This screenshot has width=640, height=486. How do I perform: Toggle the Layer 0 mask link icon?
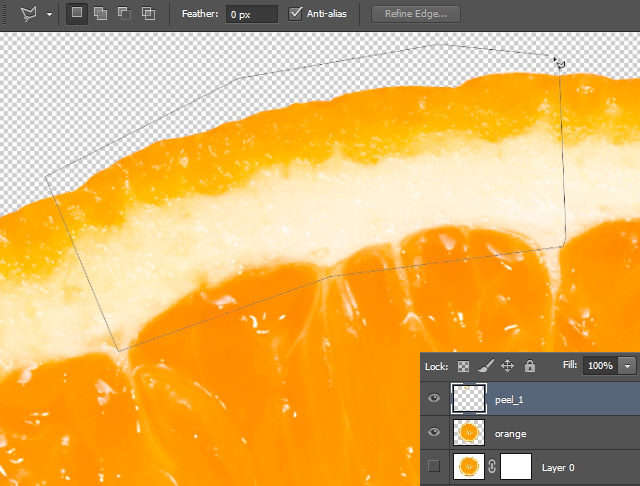492,466
